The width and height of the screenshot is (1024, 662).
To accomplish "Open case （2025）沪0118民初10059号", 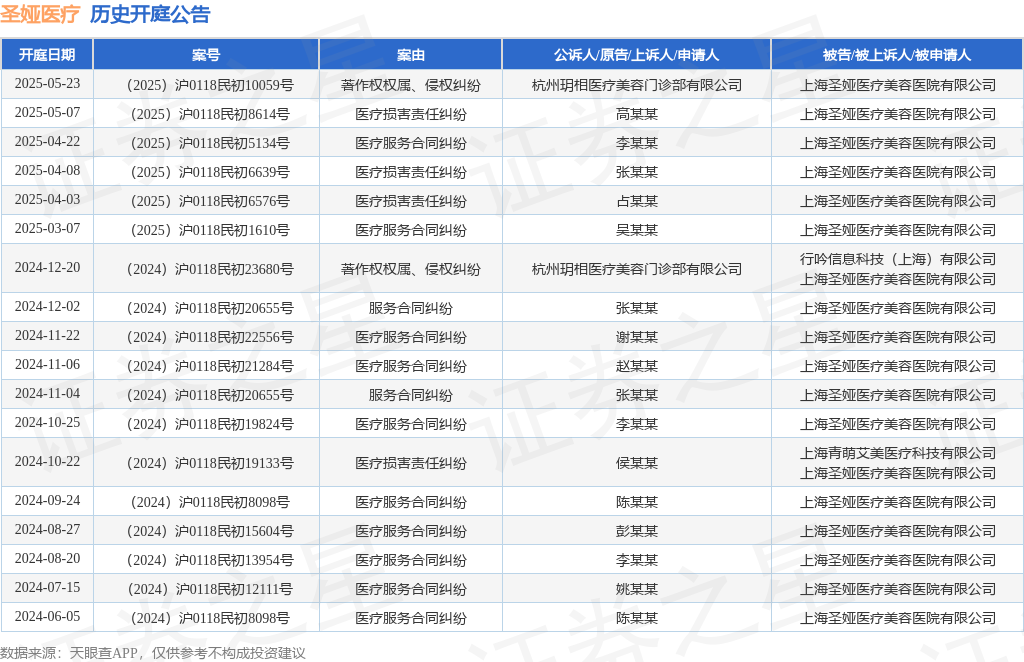I will pyautogui.click(x=206, y=85).
